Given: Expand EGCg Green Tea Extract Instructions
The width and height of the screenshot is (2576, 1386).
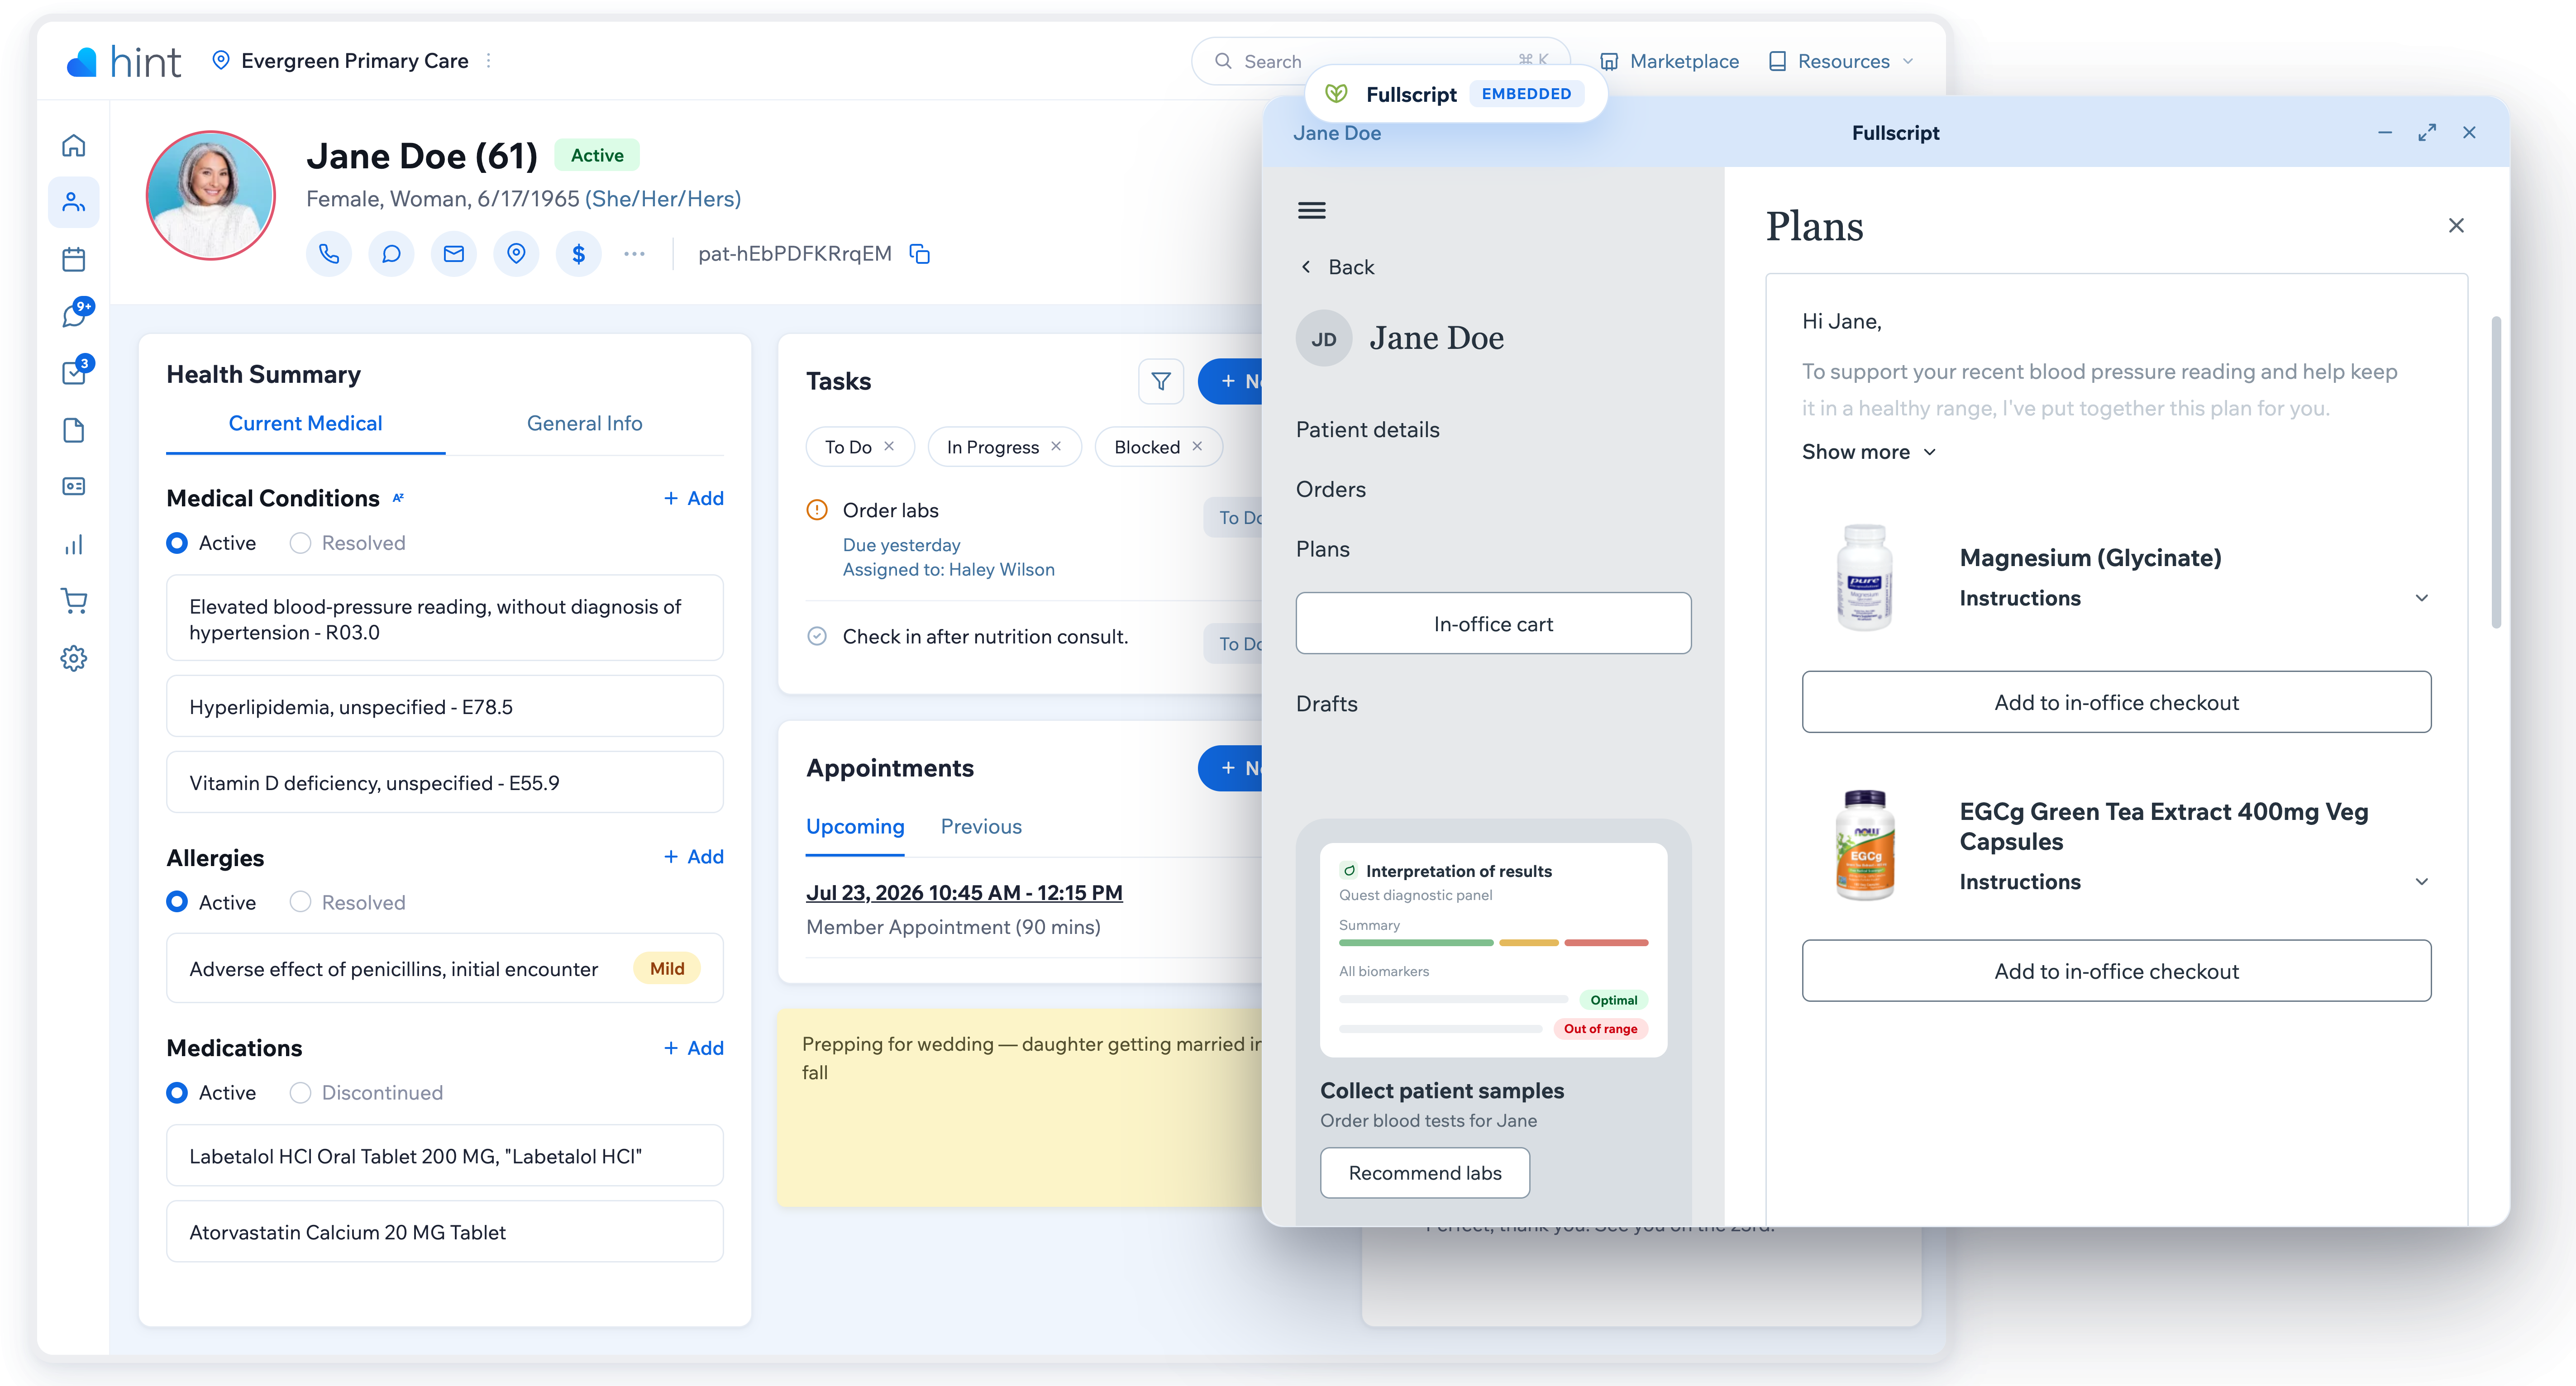Looking at the screenshot, I should coord(2421,882).
